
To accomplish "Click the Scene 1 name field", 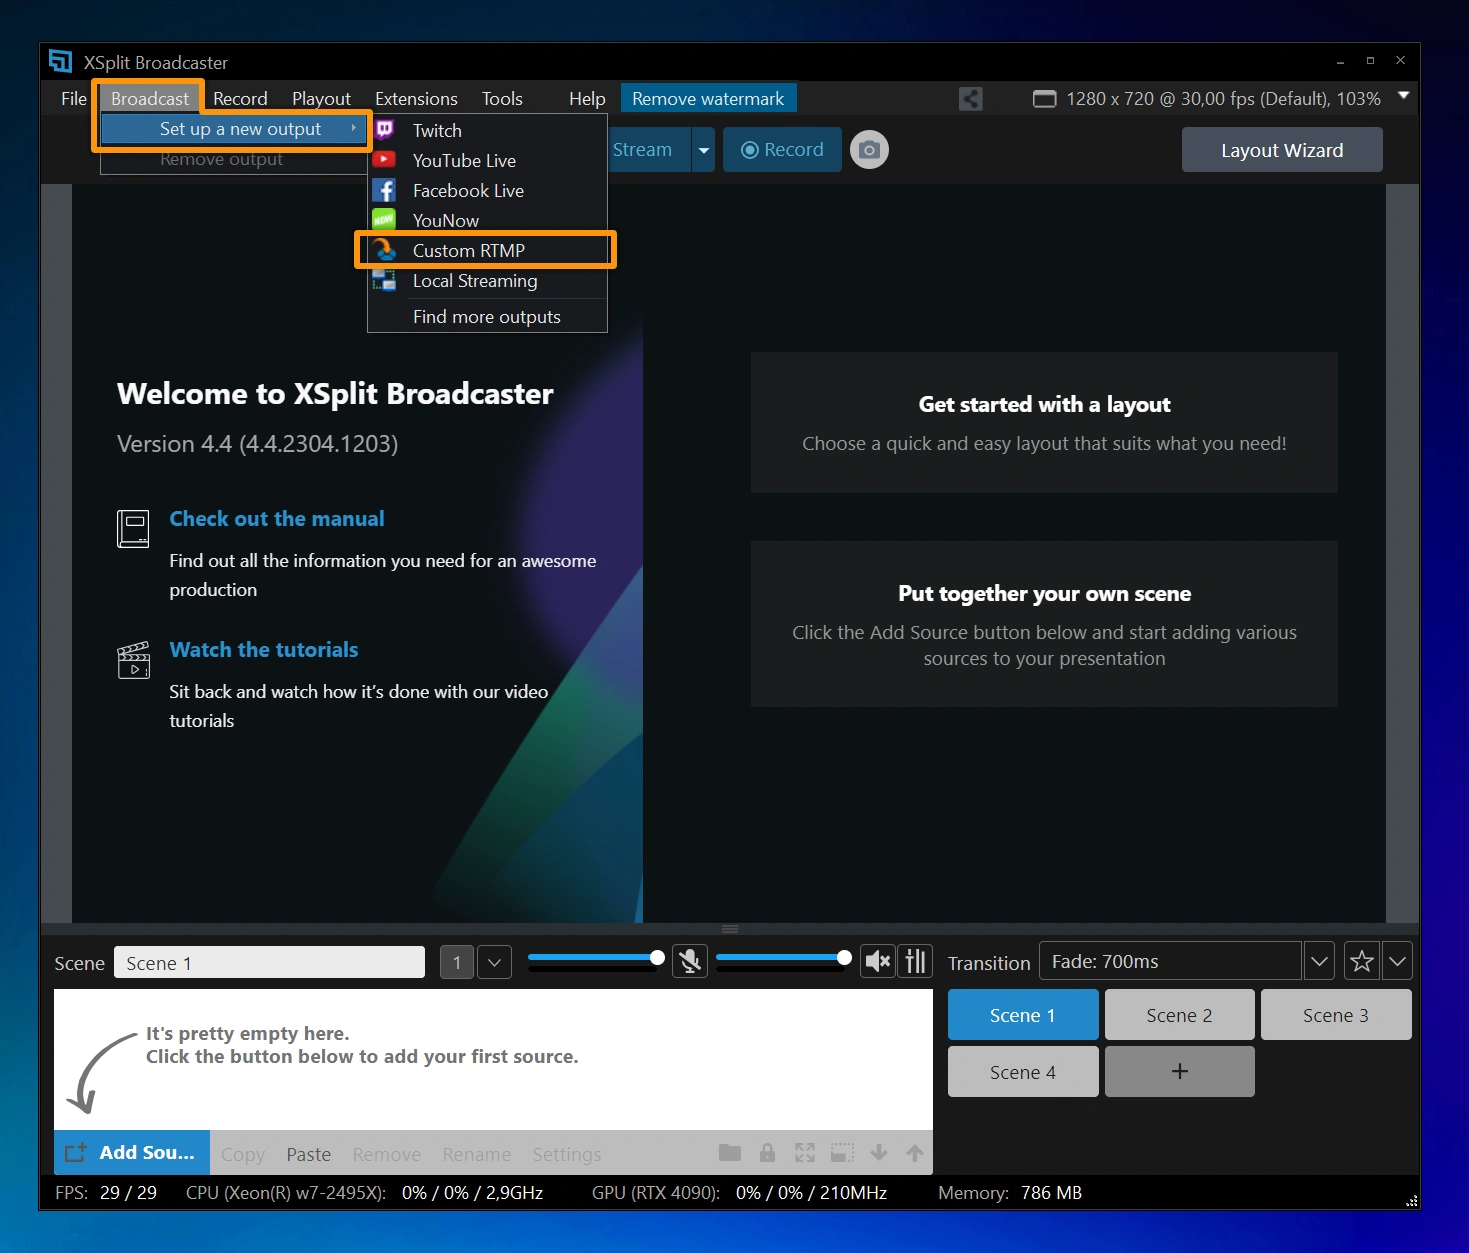I will 268,962.
